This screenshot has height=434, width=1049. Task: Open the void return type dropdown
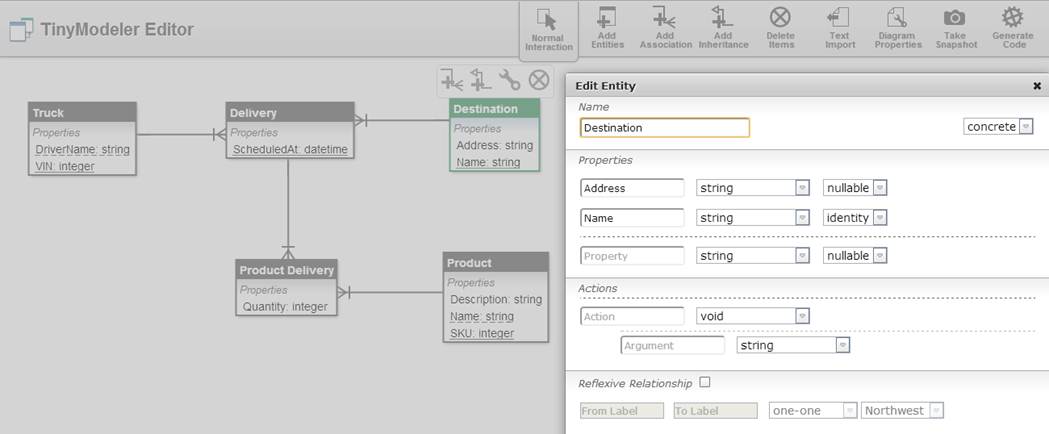point(753,316)
